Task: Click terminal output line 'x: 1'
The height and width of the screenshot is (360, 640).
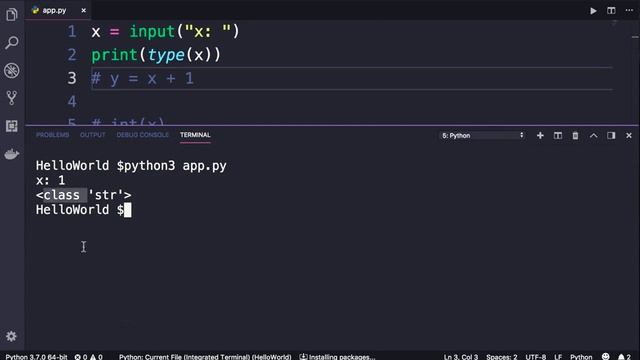Action: (50, 180)
